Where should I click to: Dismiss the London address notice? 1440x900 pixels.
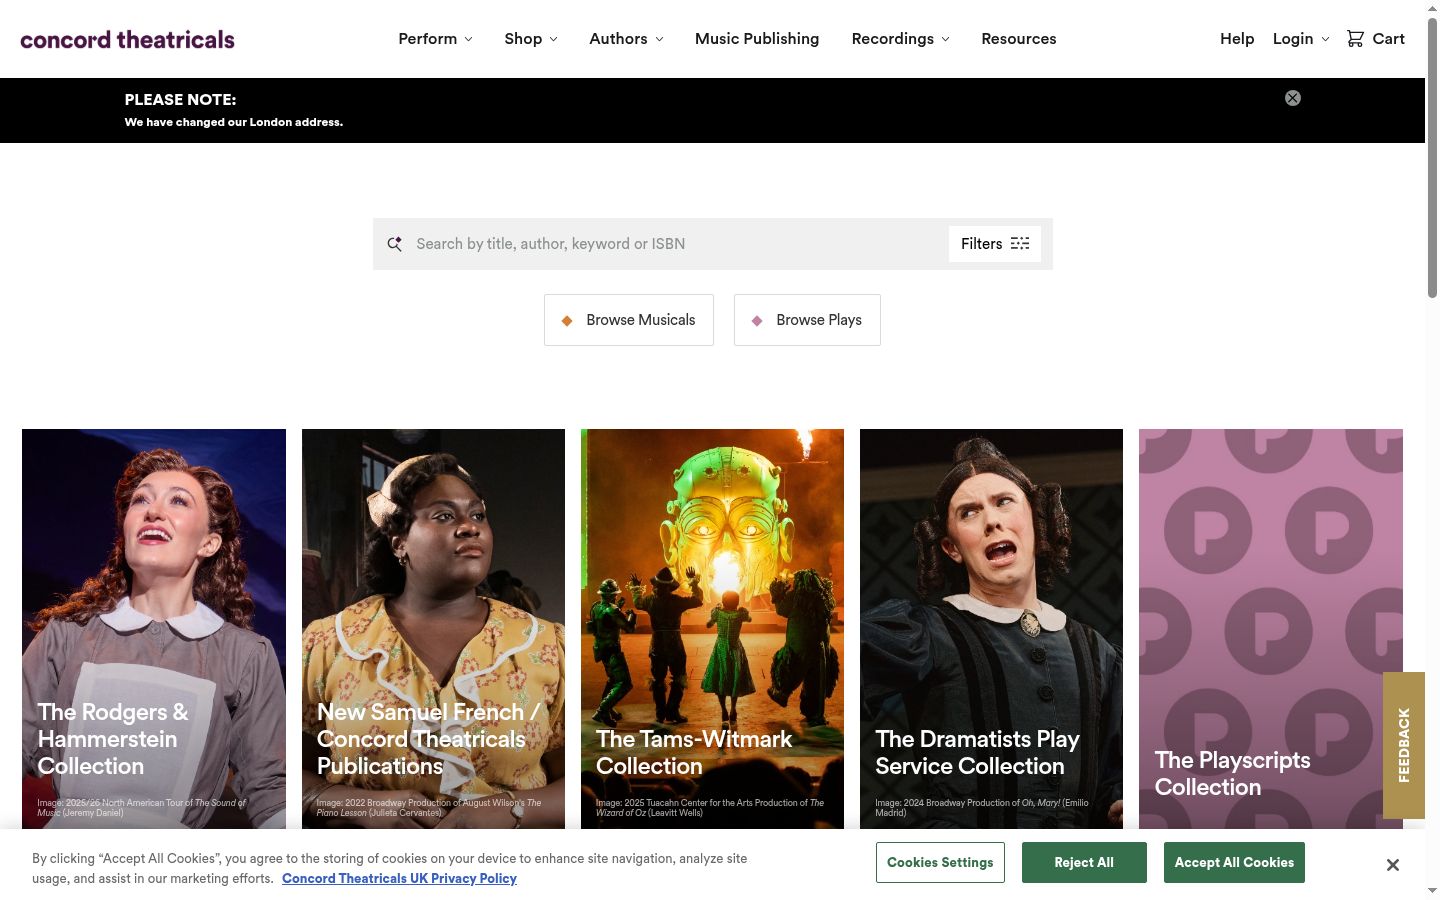[1293, 98]
